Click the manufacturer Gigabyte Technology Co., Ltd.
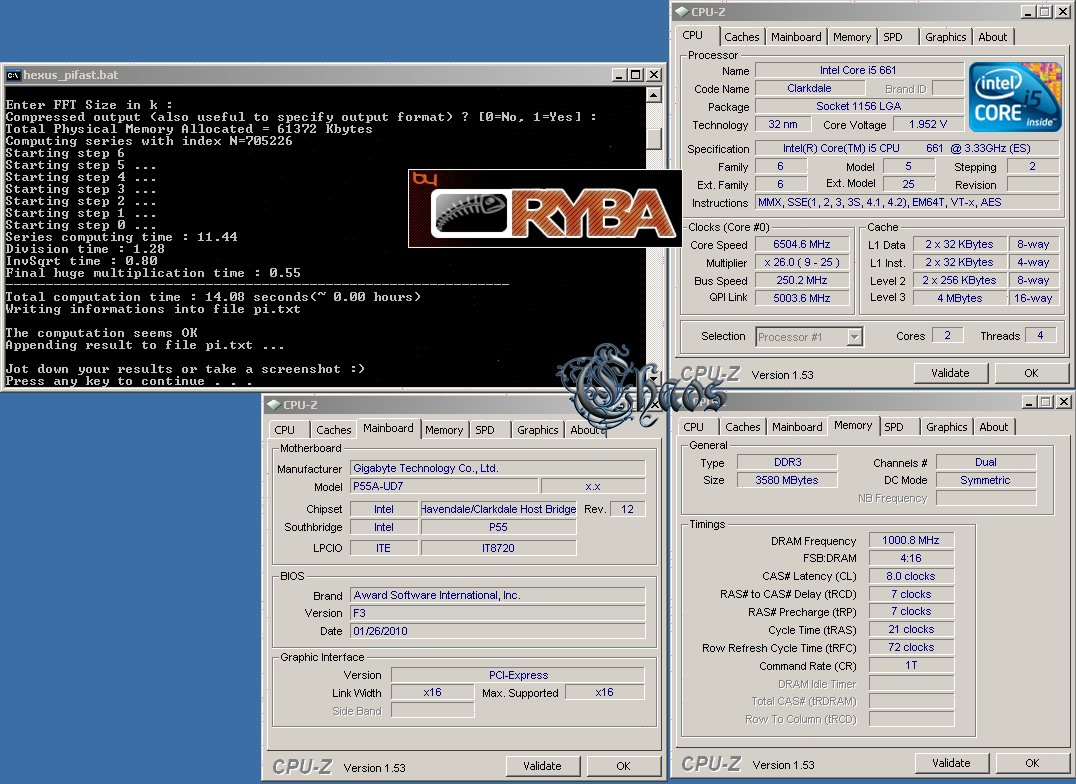 pyautogui.click(x=498, y=468)
